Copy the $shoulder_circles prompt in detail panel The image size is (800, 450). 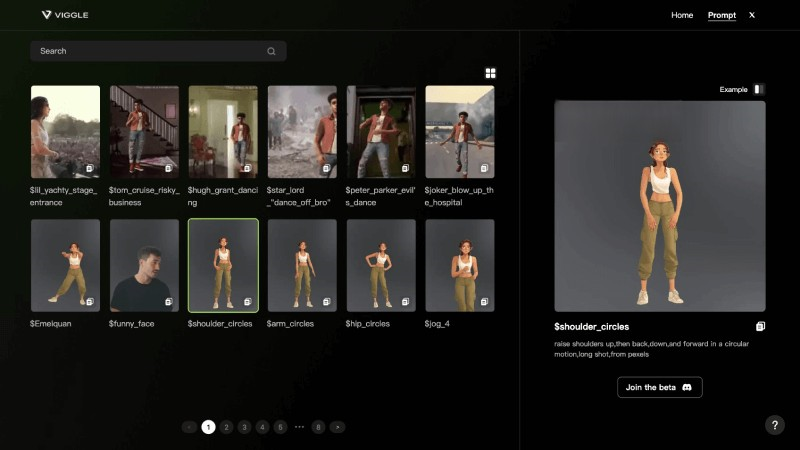pyautogui.click(x=760, y=326)
